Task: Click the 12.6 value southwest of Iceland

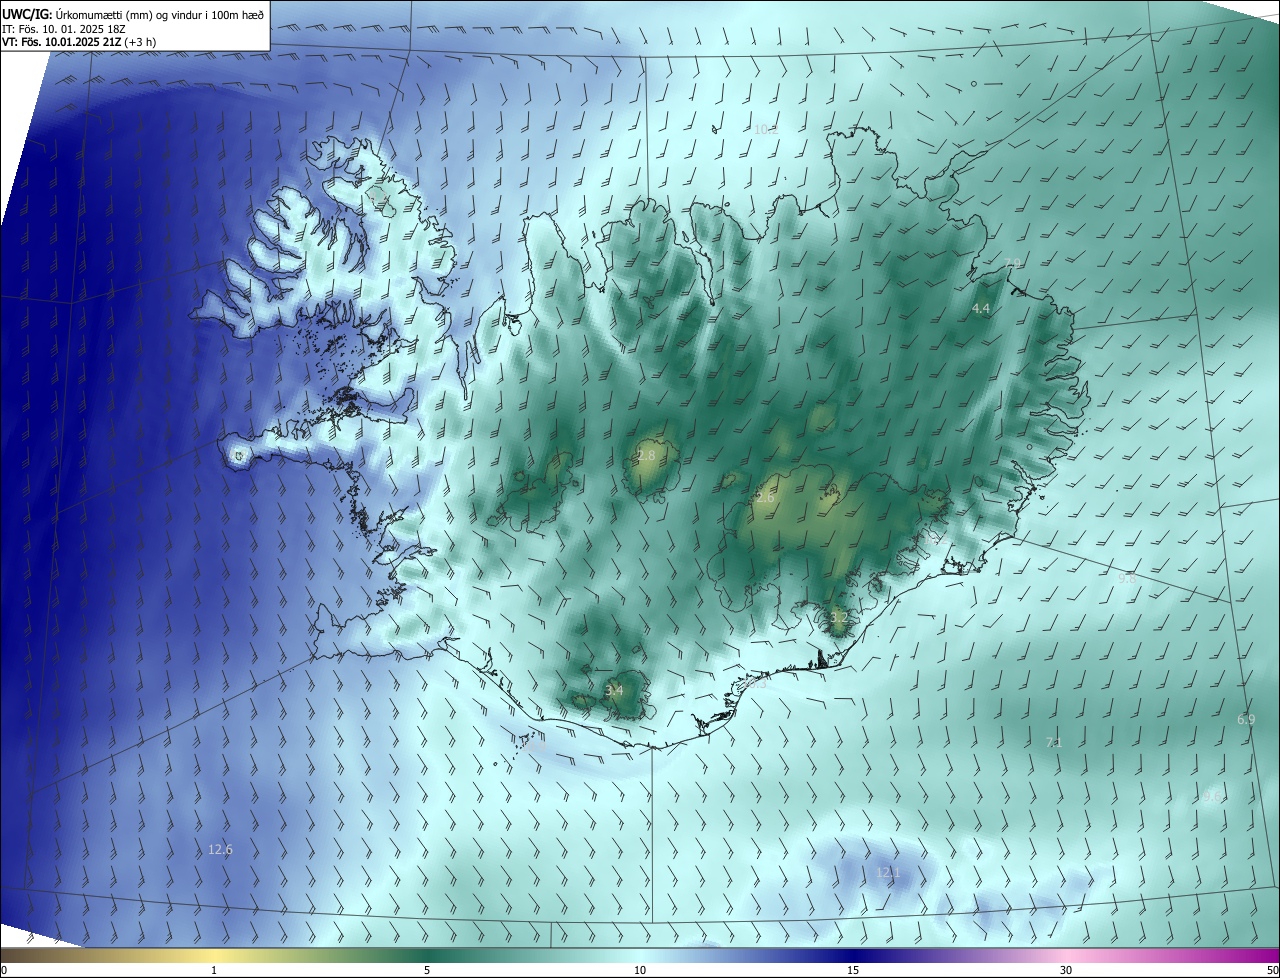Action: (220, 849)
